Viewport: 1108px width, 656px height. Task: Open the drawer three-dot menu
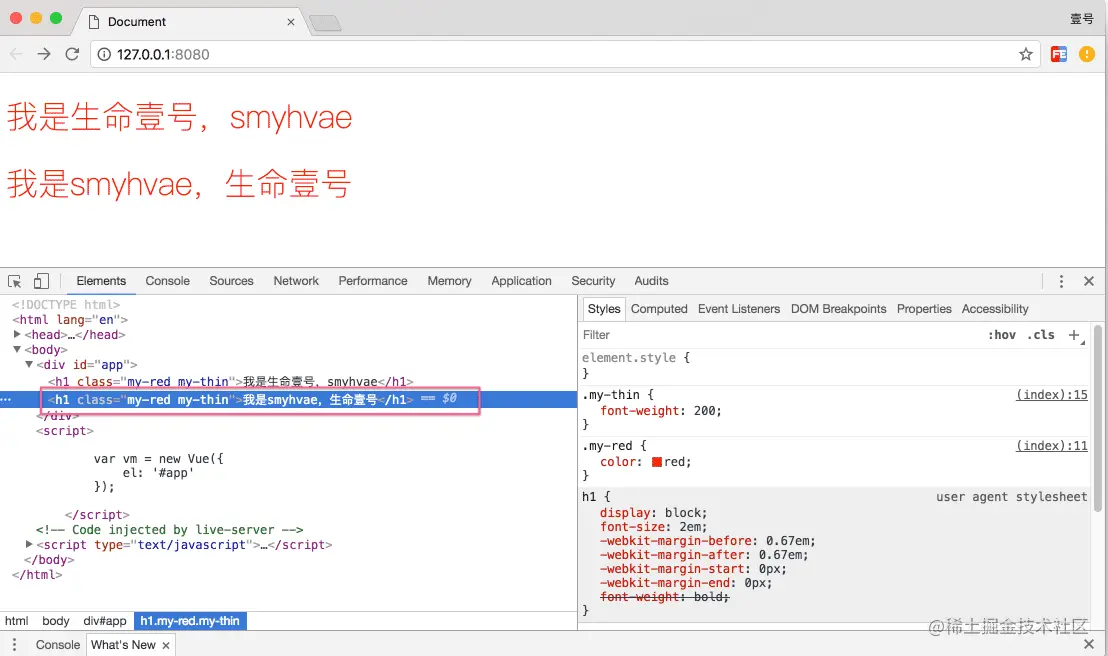13,645
